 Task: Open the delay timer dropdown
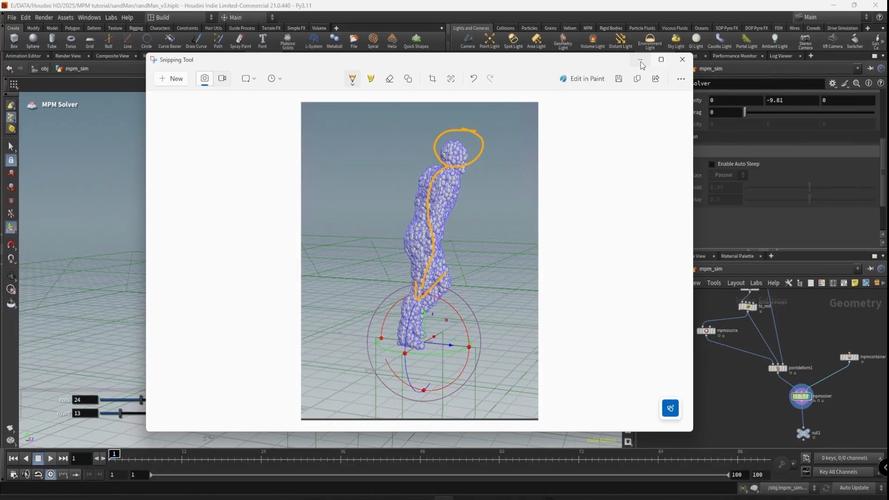pyautogui.click(x=275, y=78)
